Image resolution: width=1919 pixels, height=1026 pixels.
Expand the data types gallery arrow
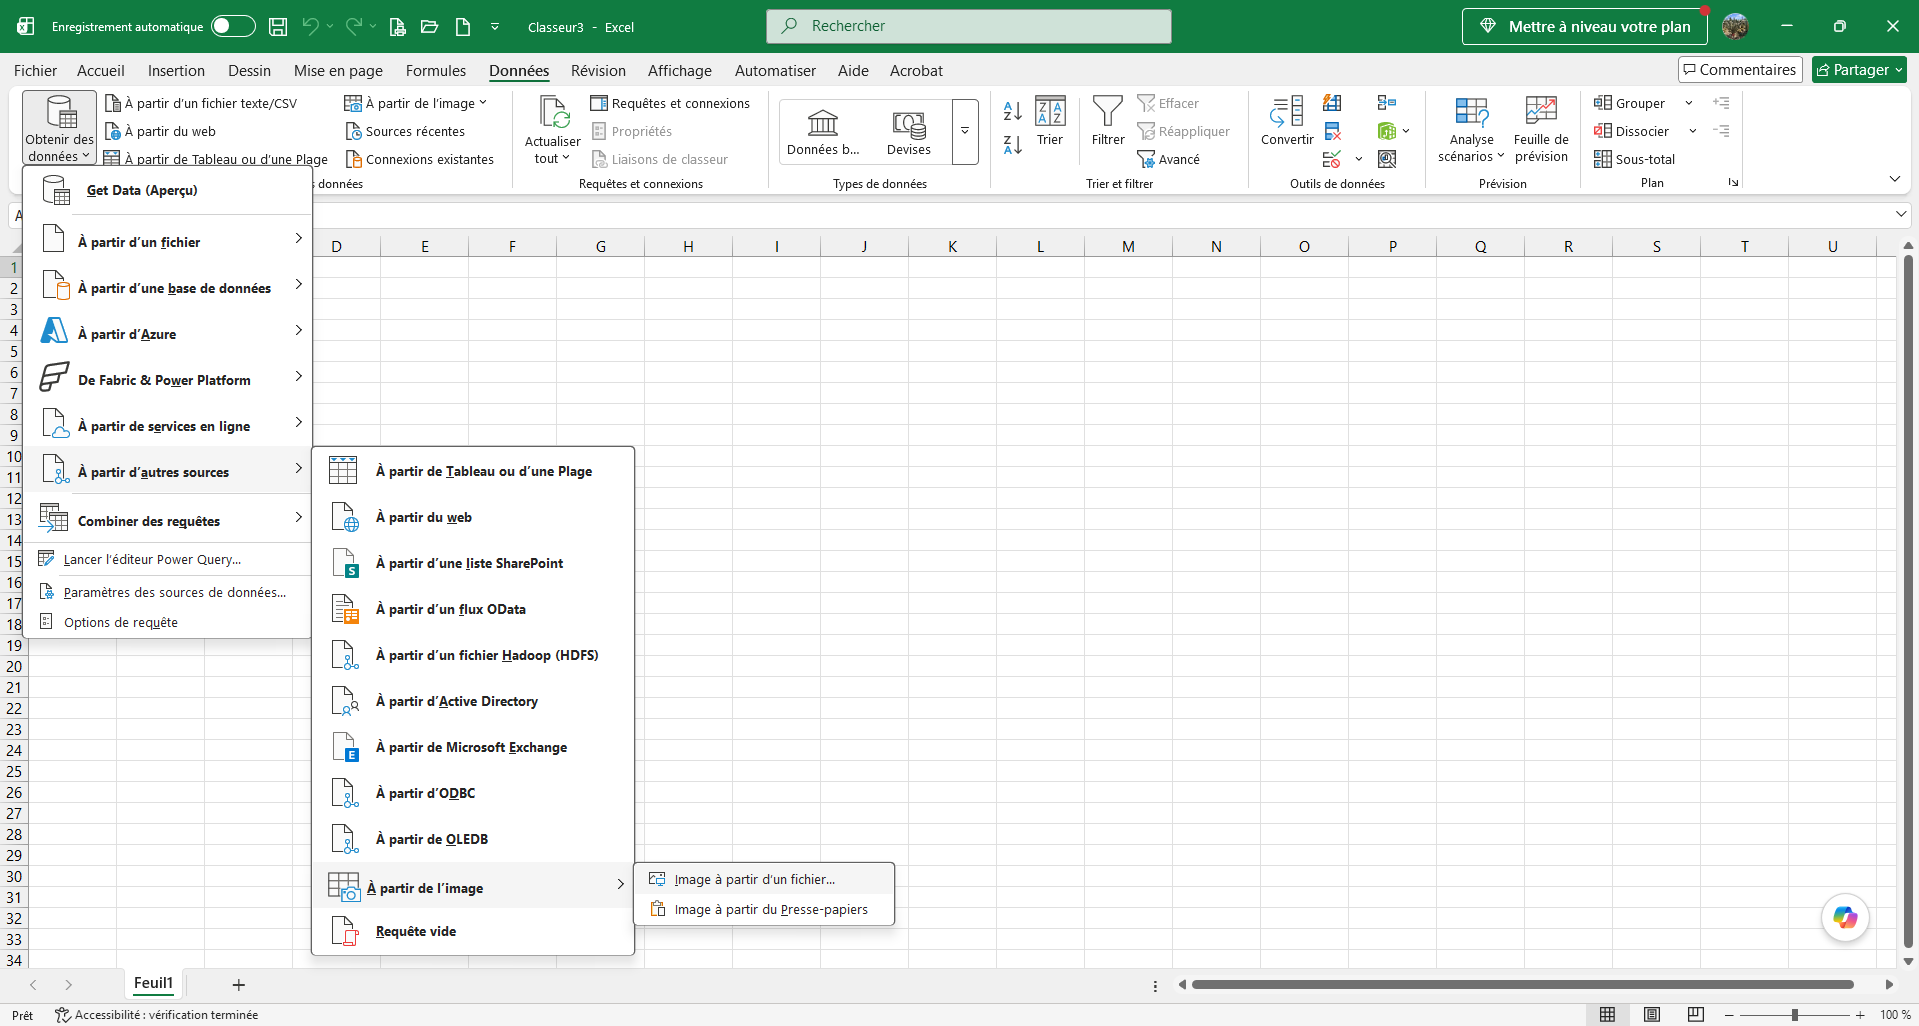[x=965, y=131]
